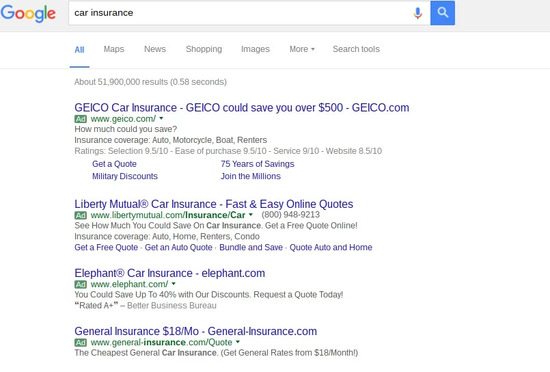
Task: Click the Ad badge next to www.general-insurance.com
Action: pos(81,342)
